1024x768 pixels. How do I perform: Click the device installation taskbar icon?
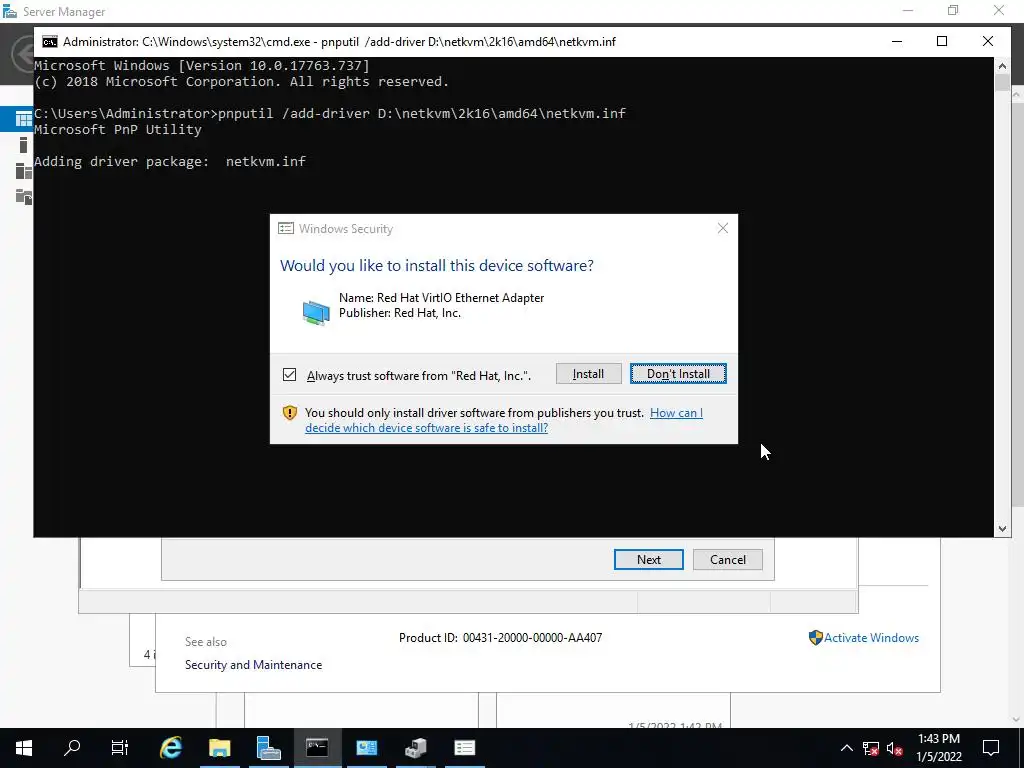415,748
